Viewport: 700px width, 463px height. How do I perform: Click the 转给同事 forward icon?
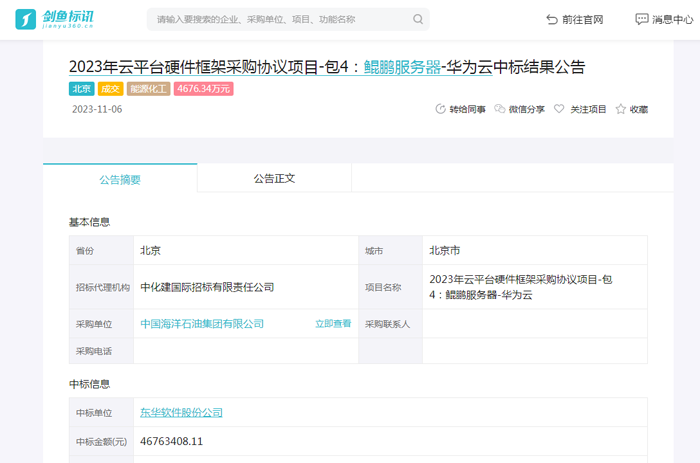pyautogui.click(x=440, y=109)
